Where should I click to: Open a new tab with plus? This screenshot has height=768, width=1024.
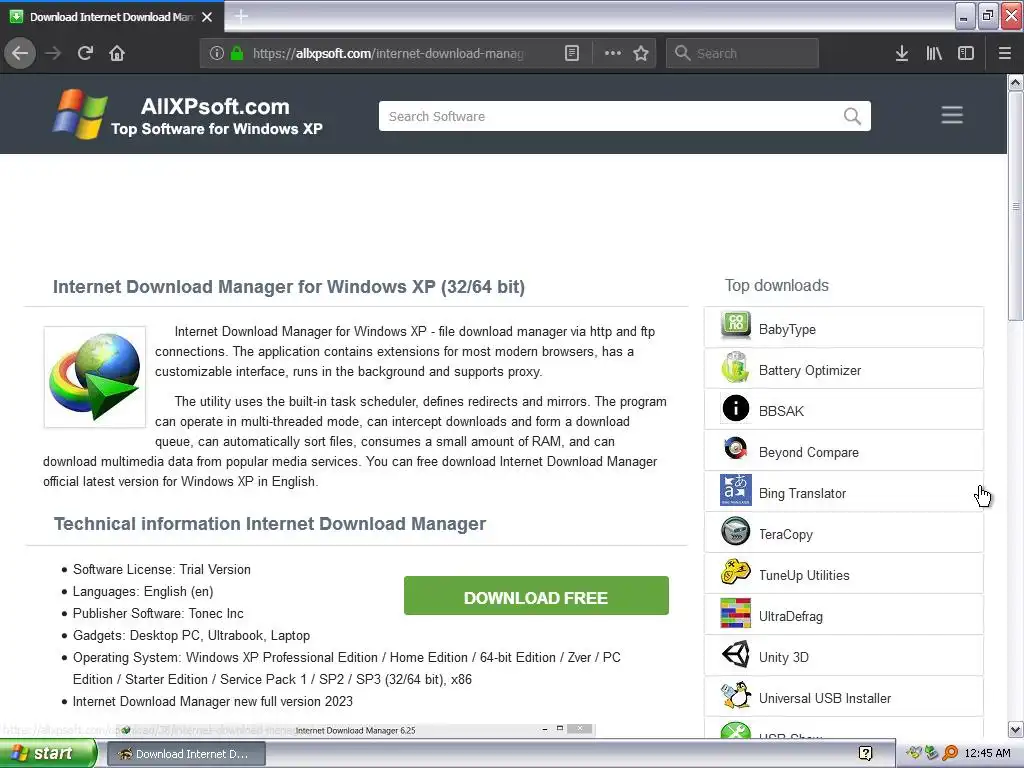click(241, 16)
